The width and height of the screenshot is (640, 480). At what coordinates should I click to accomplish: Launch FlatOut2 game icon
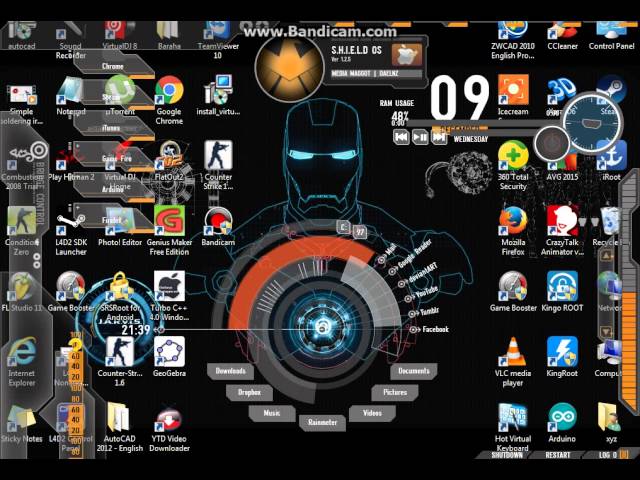tap(169, 156)
